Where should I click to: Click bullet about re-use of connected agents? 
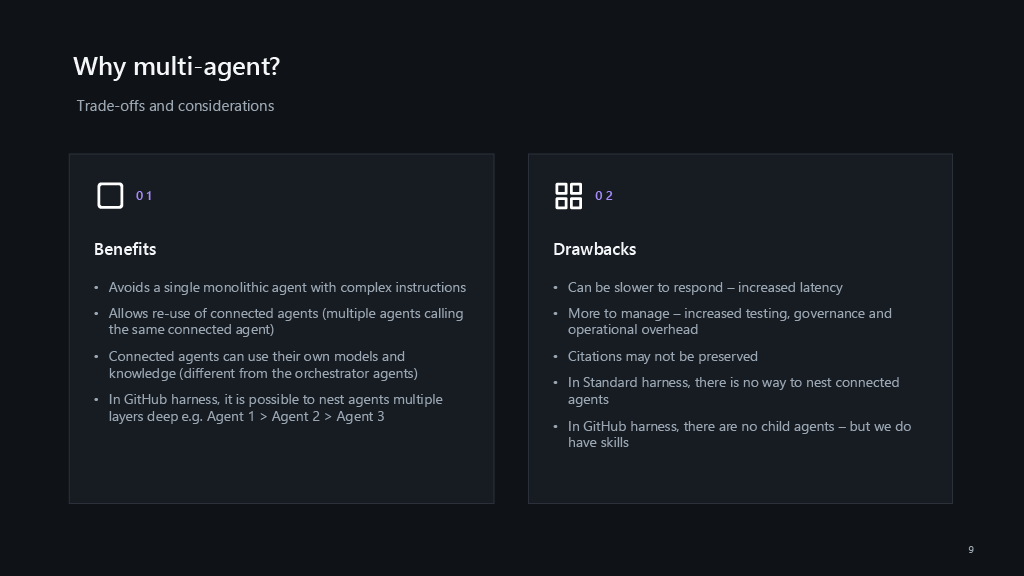coord(286,321)
